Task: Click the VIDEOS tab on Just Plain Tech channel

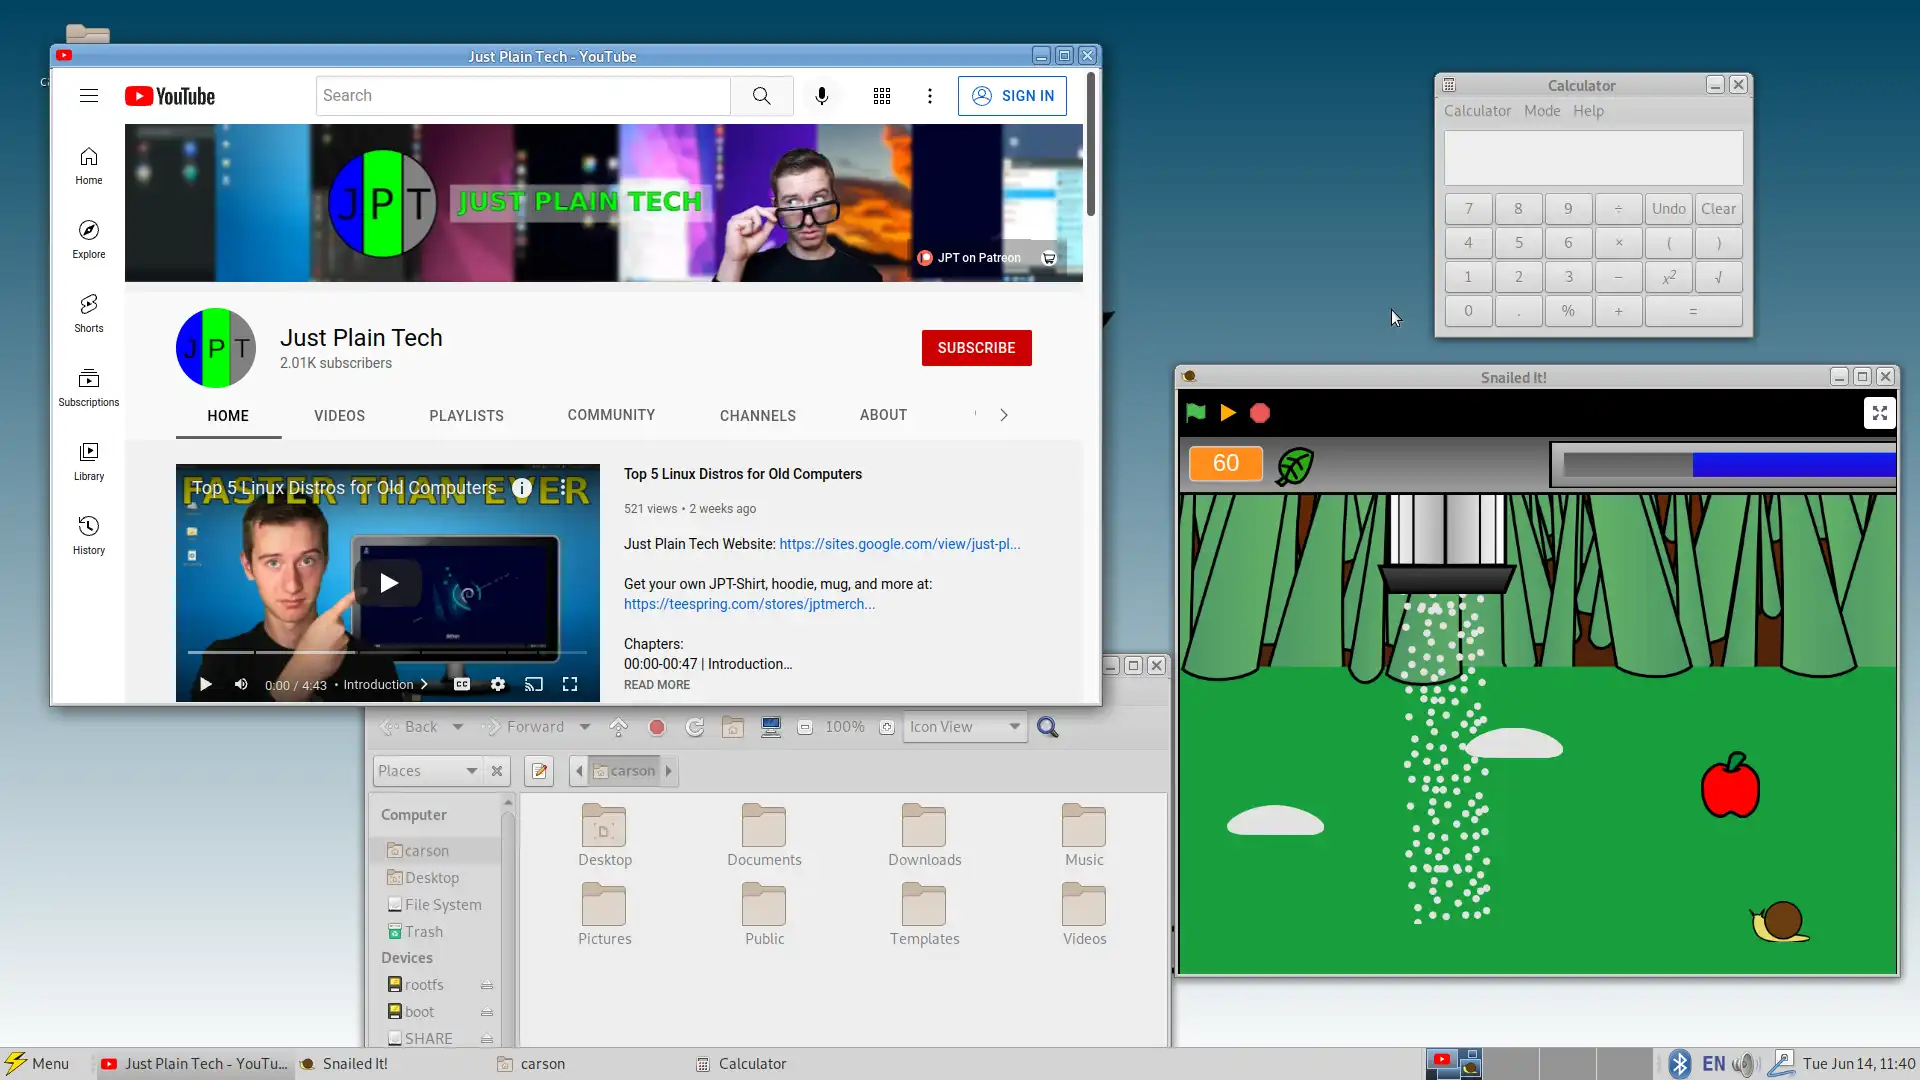Action: (339, 415)
